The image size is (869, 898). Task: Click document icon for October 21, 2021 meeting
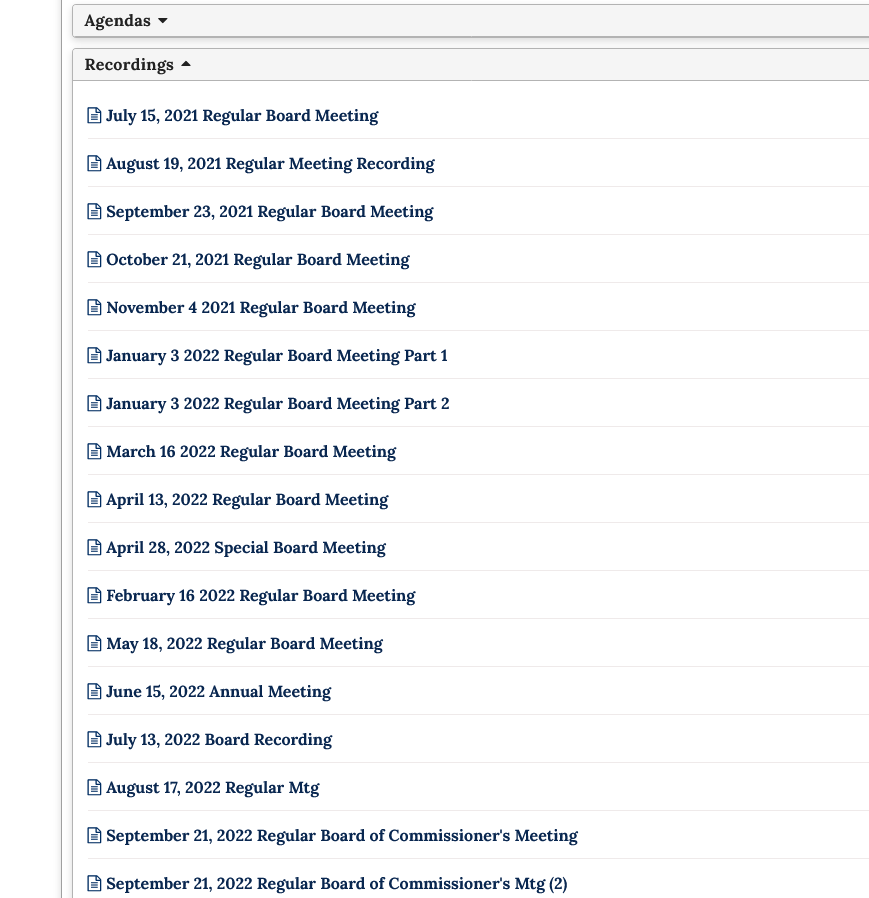(94, 260)
